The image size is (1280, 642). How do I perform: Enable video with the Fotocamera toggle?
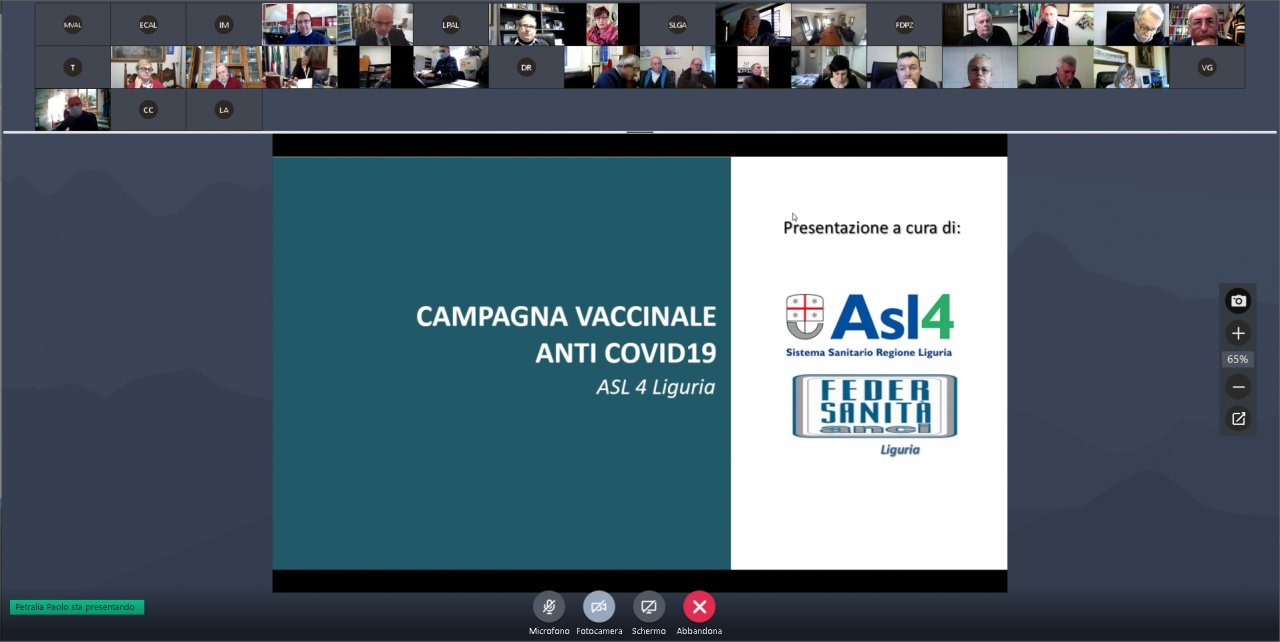tap(599, 606)
